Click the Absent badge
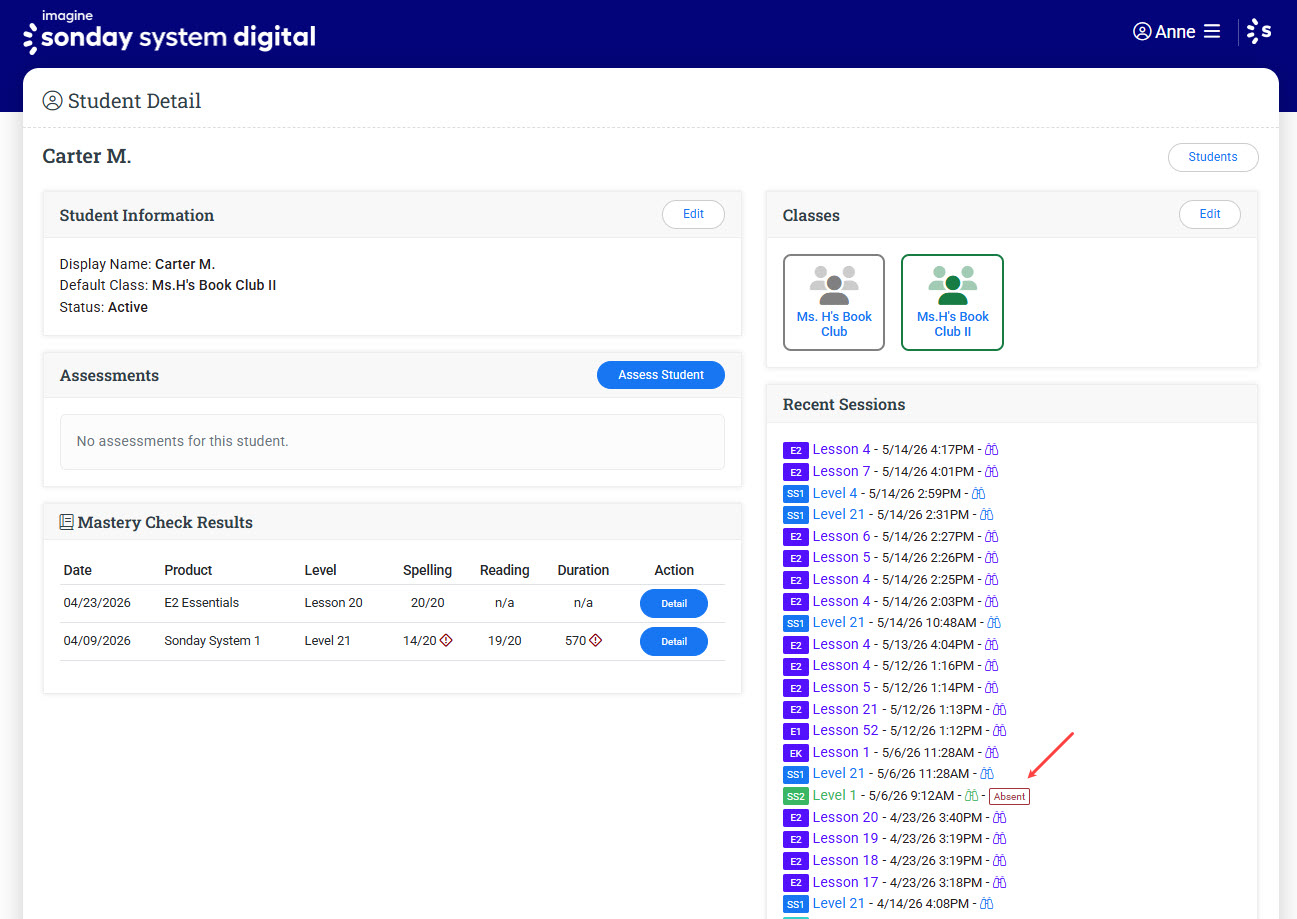The width and height of the screenshot is (1297, 919). click(1009, 796)
